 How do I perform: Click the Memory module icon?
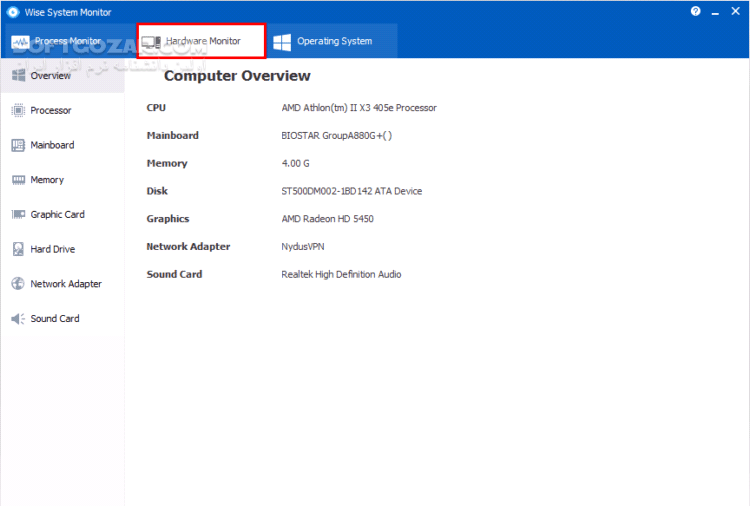coord(17,180)
